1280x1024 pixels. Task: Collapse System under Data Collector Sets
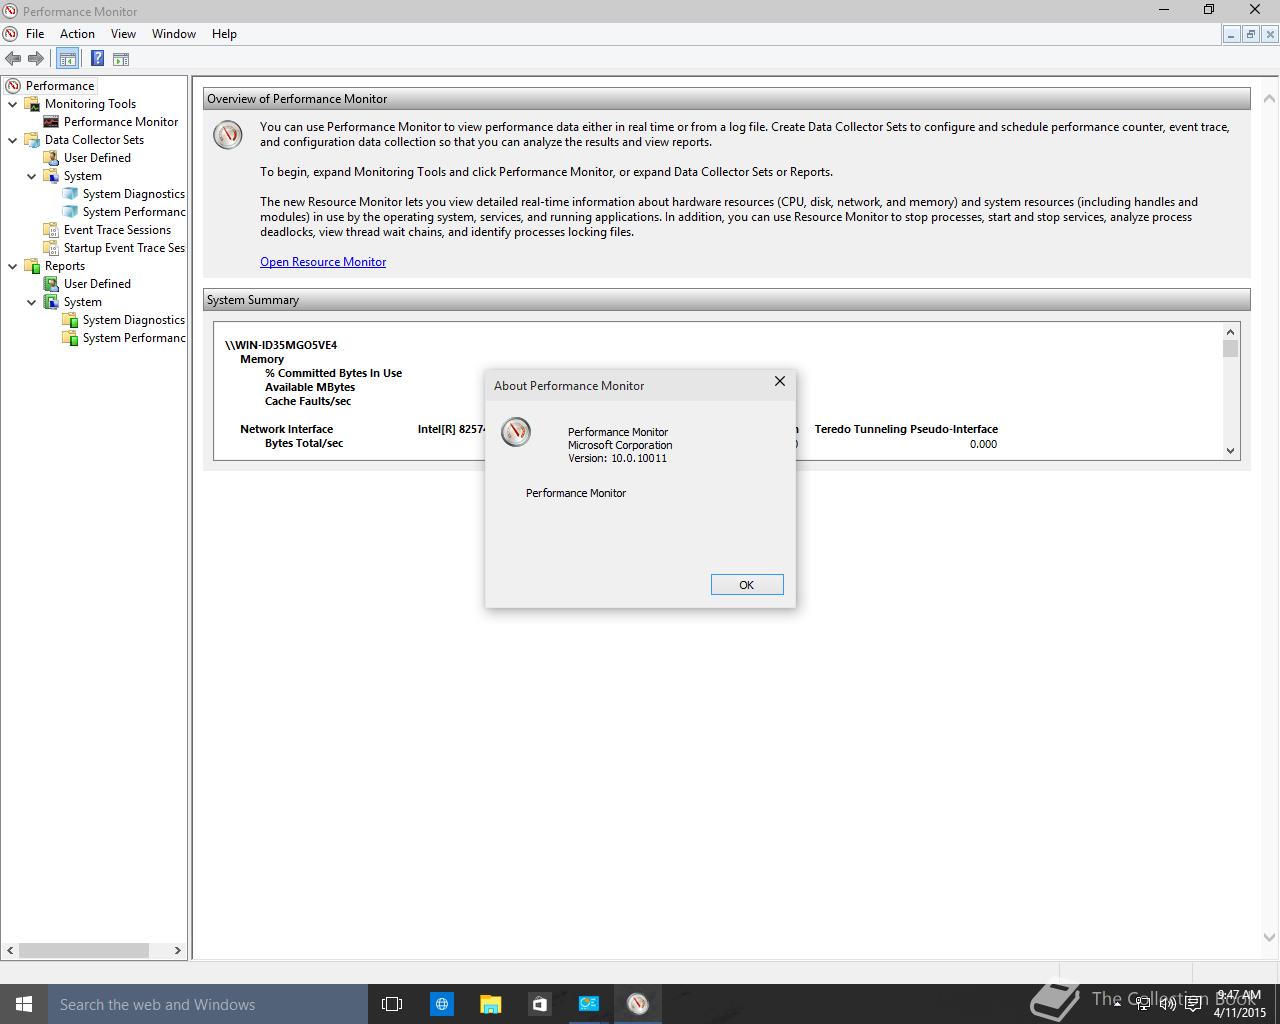tap(32, 176)
